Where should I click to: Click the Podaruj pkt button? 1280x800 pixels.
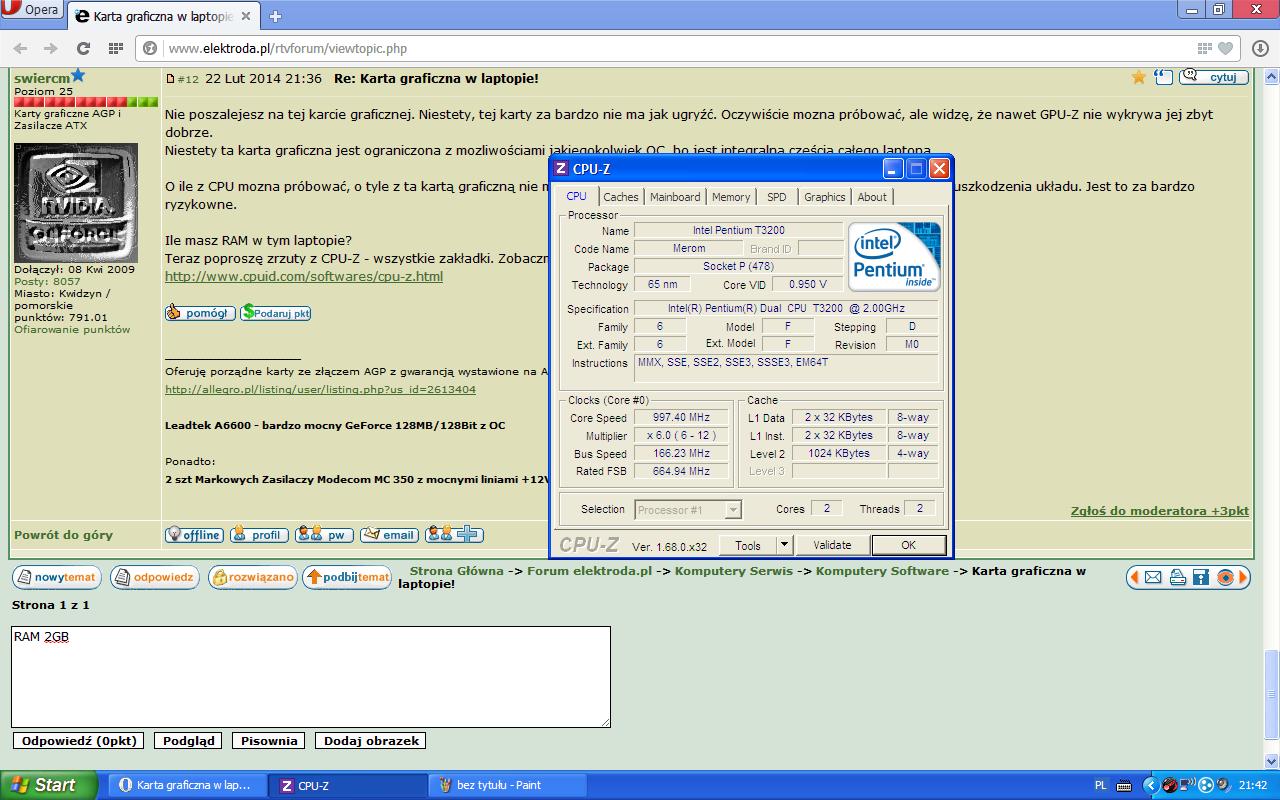pyautogui.click(x=275, y=313)
